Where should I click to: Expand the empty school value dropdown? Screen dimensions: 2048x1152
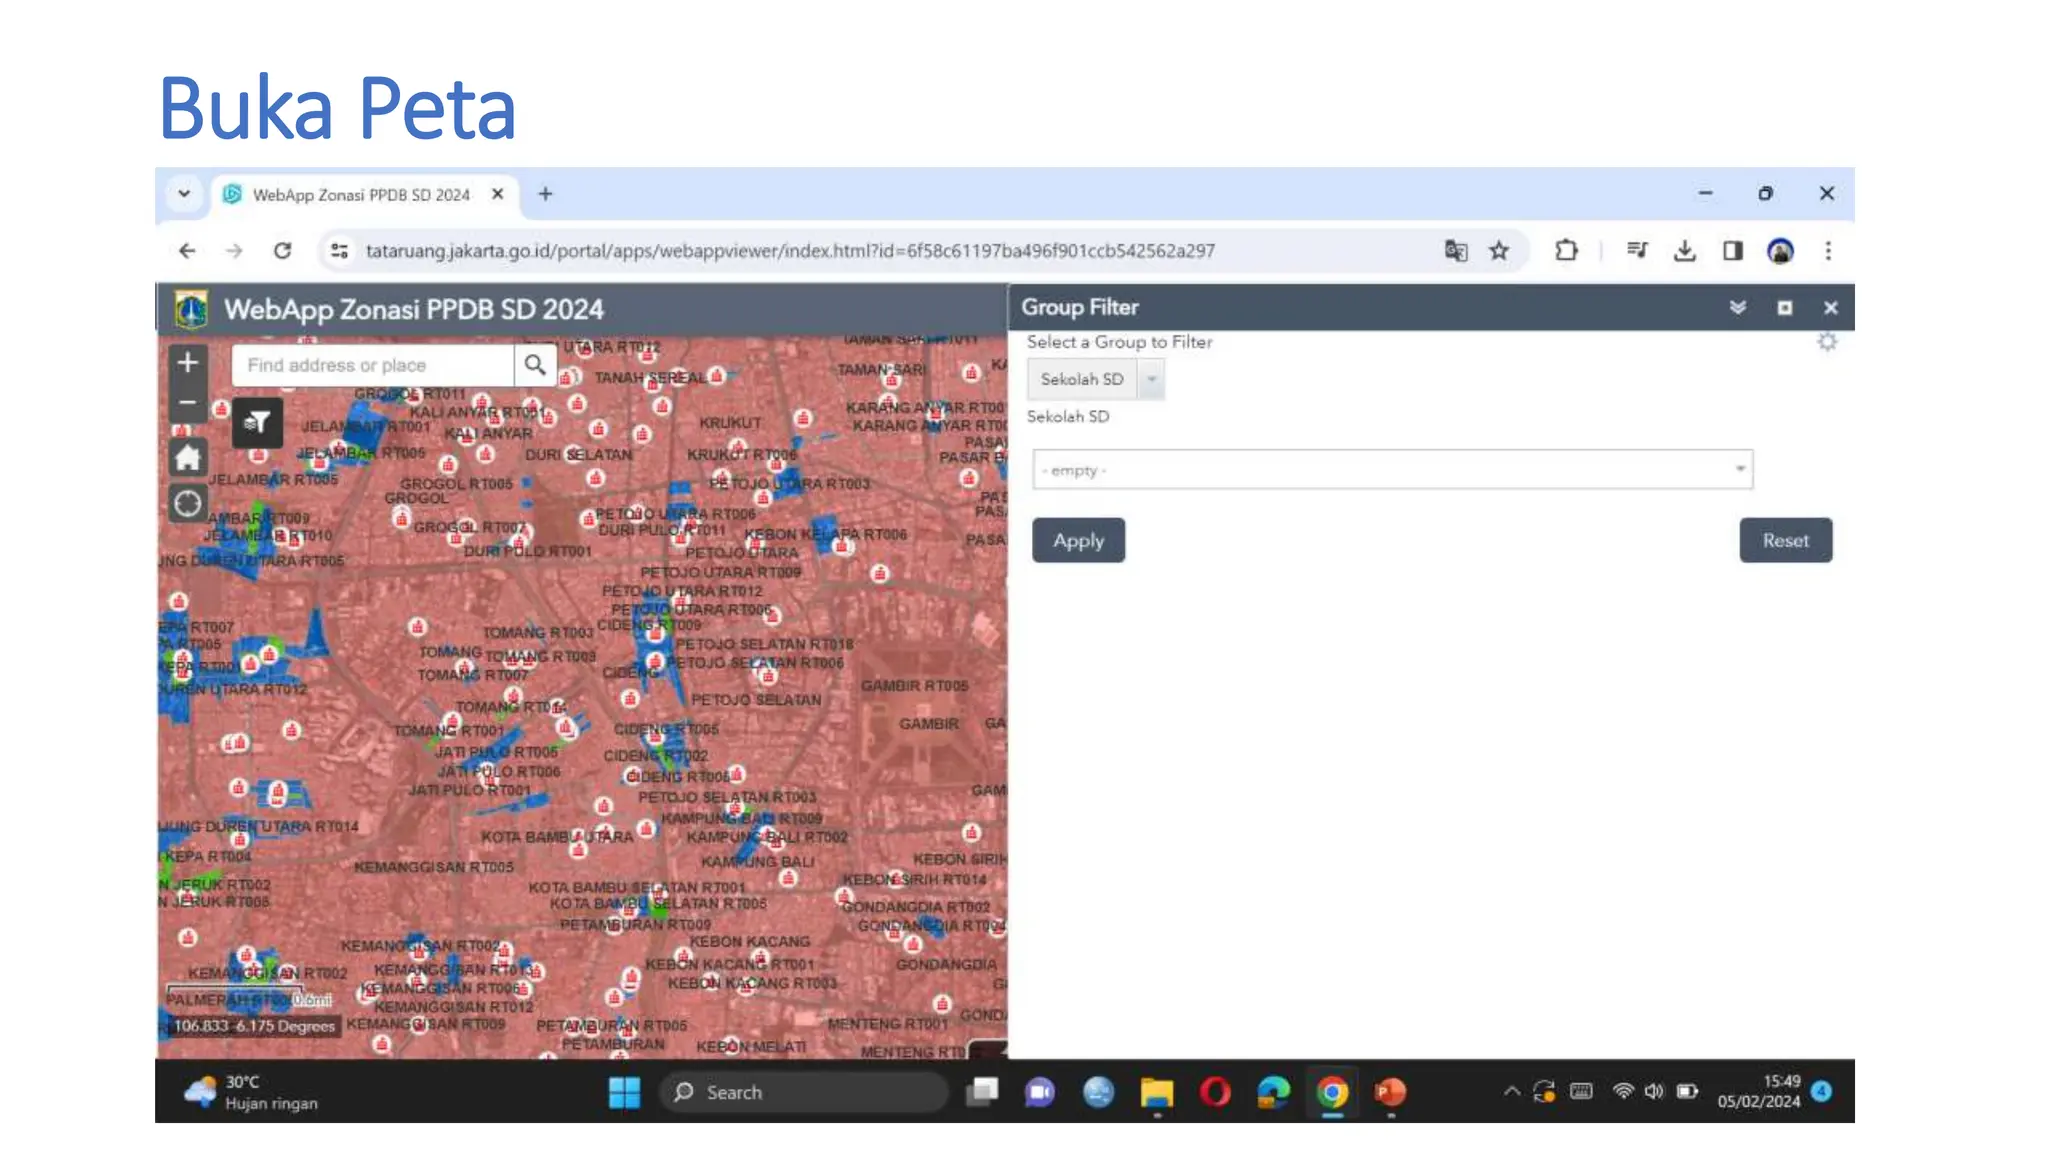pyautogui.click(x=1740, y=469)
